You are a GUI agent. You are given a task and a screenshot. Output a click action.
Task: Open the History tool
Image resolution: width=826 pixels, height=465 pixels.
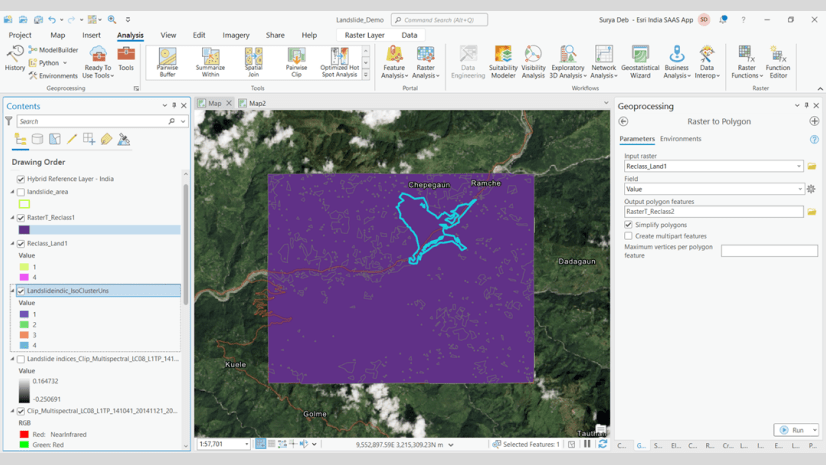pyautogui.click(x=15, y=58)
